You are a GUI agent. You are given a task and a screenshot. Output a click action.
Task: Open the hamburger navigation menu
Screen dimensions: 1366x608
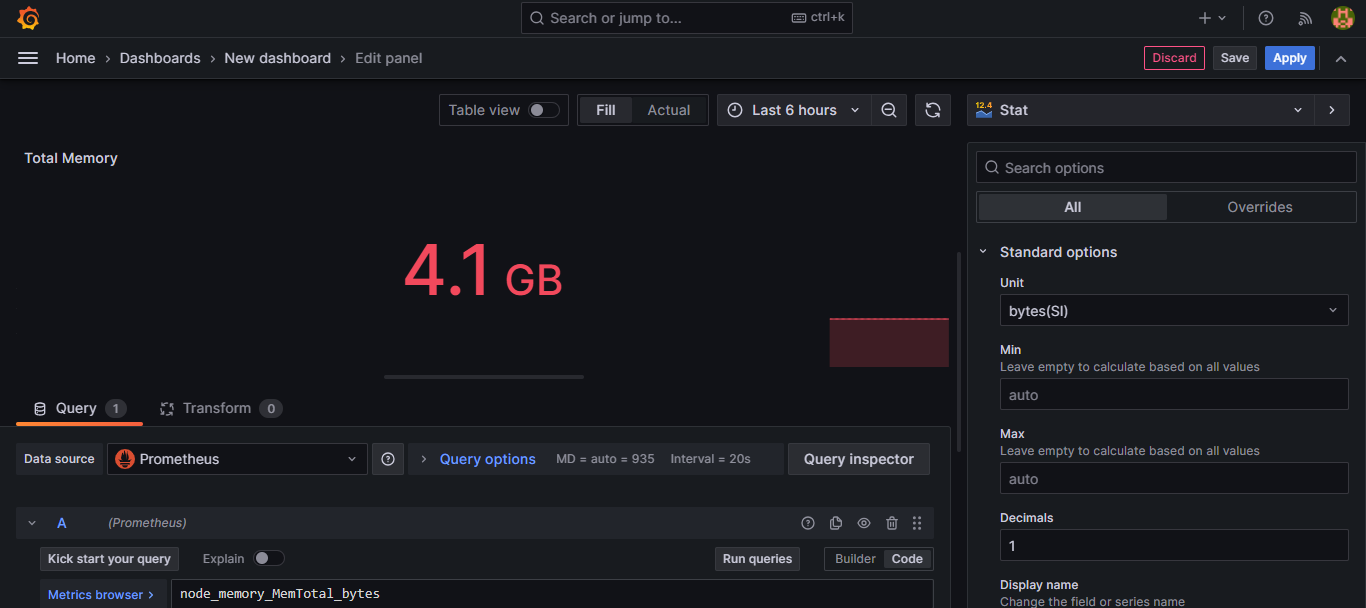point(28,58)
